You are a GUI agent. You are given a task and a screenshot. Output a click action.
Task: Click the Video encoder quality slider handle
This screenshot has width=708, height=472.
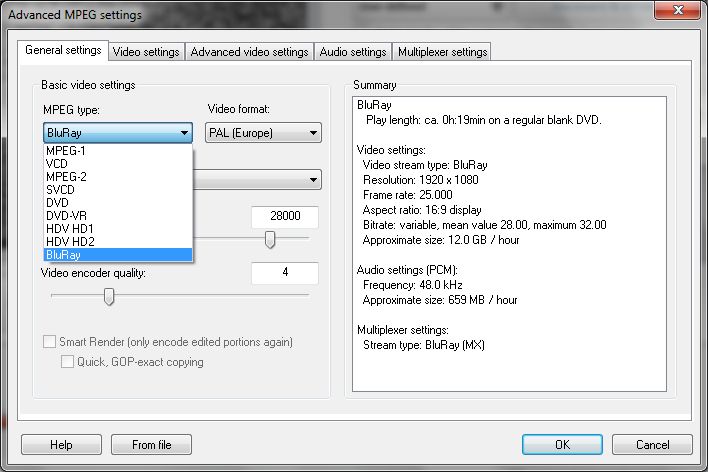(x=109, y=296)
